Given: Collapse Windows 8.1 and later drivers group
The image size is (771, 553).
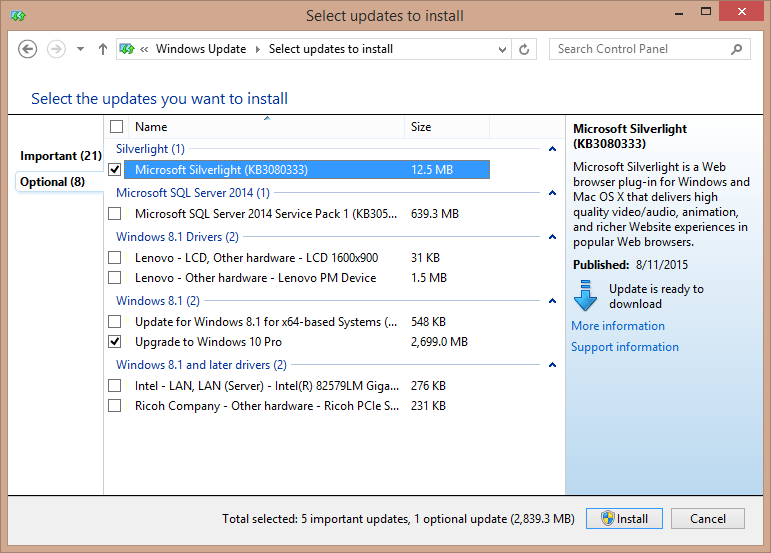Looking at the screenshot, I should coord(552,365).
